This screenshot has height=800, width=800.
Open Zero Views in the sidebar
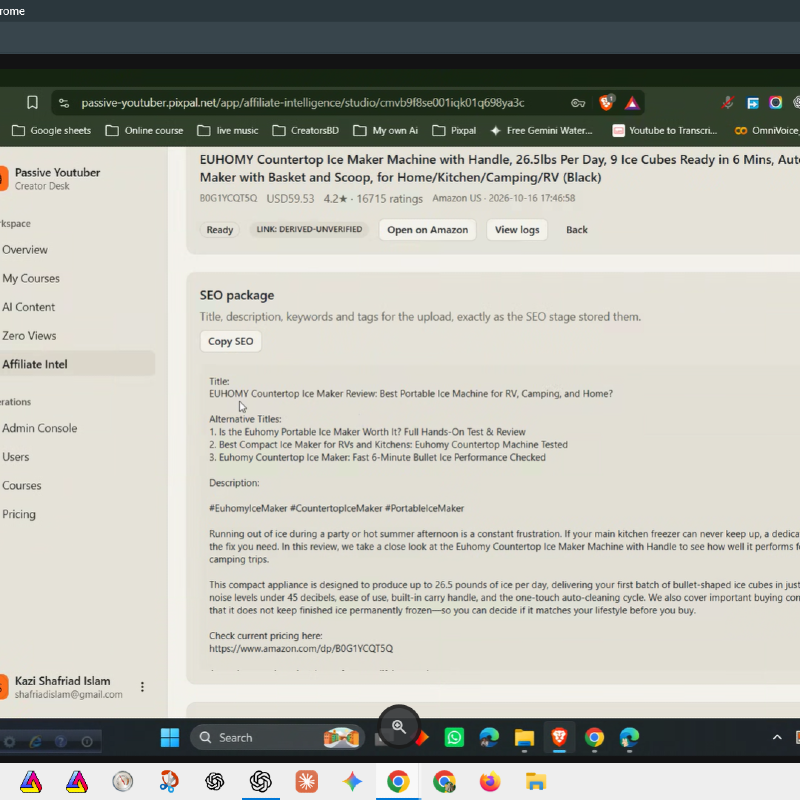[x=29, y=335]
